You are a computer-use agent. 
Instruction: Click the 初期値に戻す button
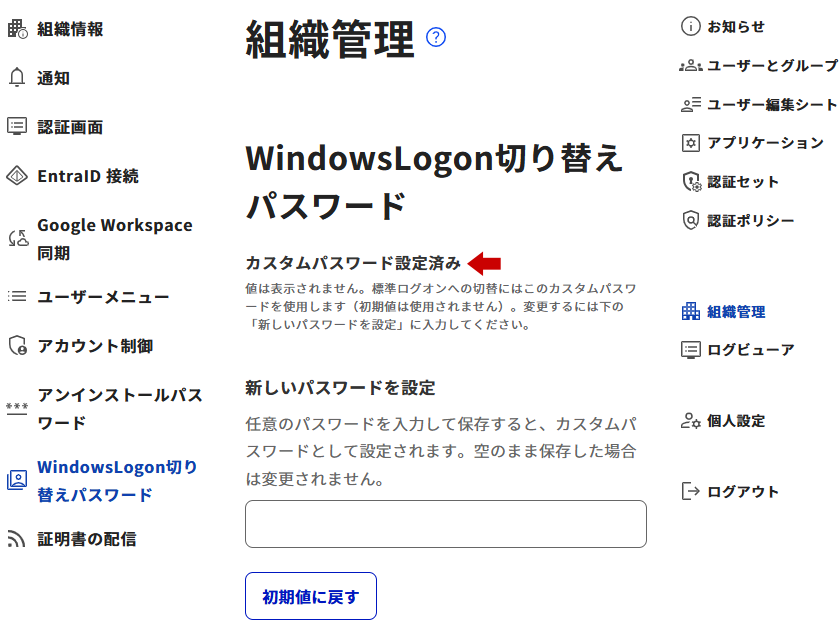(x=311, y=596)
